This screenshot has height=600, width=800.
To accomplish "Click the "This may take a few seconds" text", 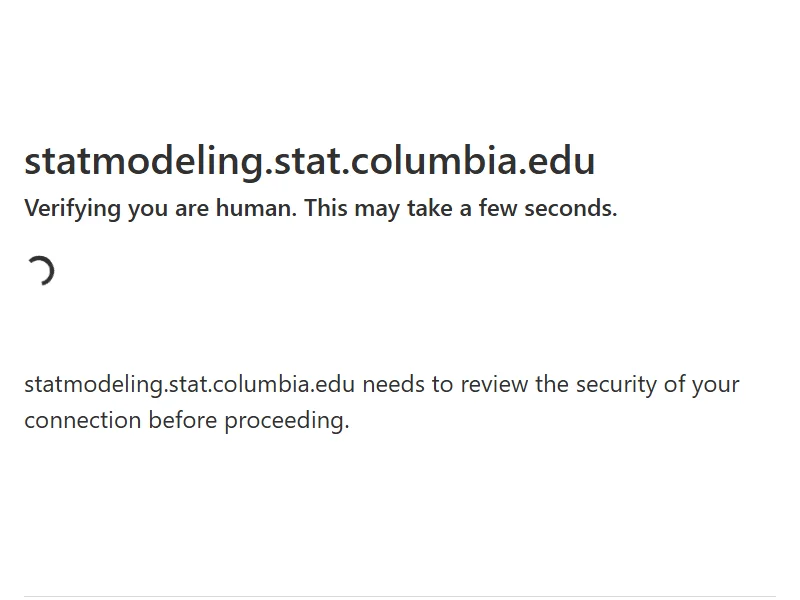I will click(461, 209).
